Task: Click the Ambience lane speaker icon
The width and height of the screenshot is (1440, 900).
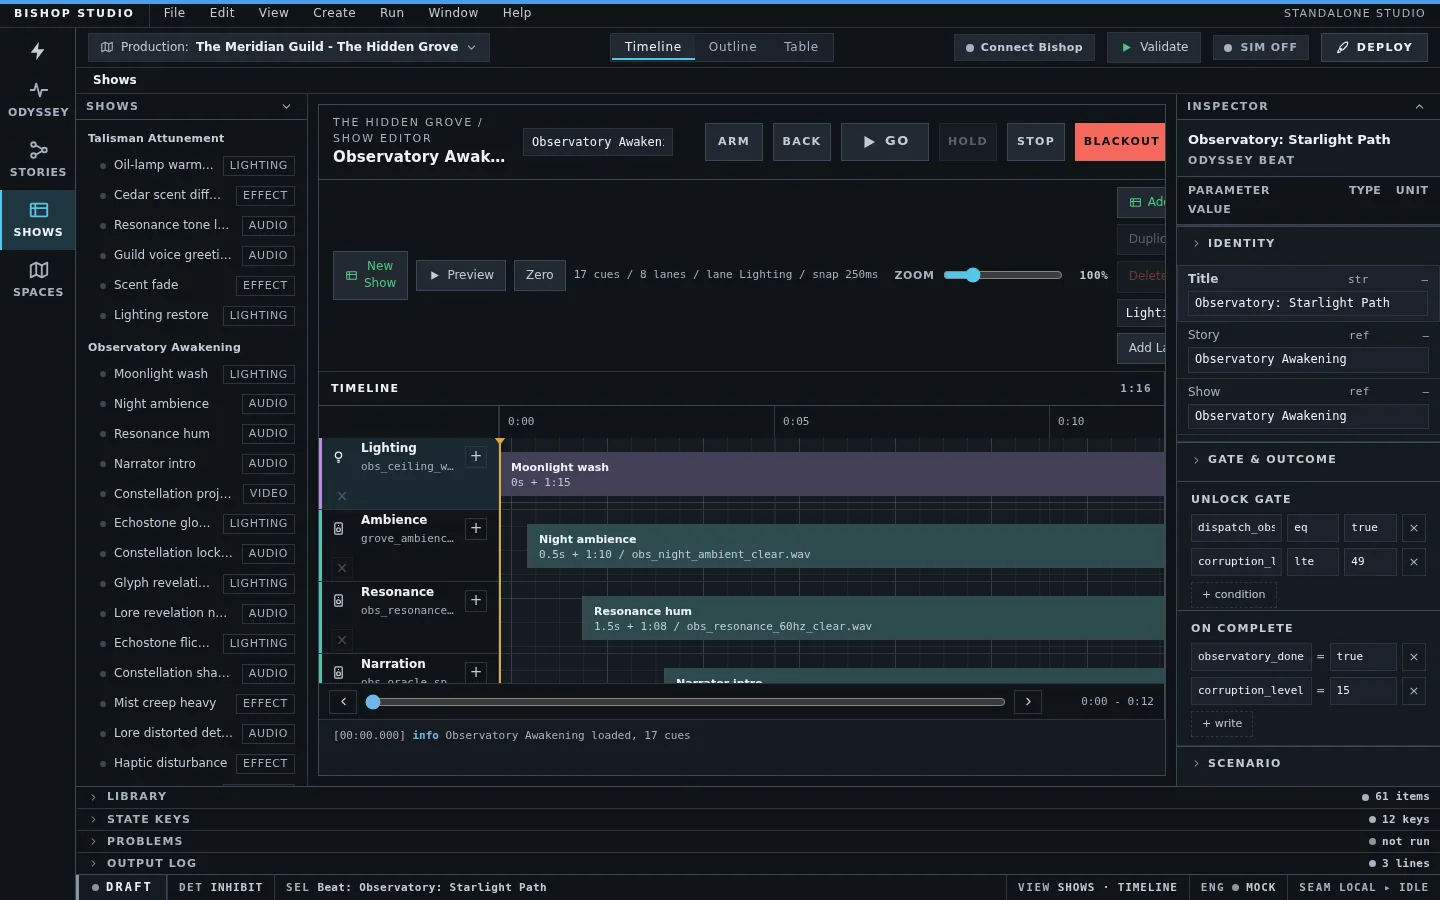Action: point(338,529)
